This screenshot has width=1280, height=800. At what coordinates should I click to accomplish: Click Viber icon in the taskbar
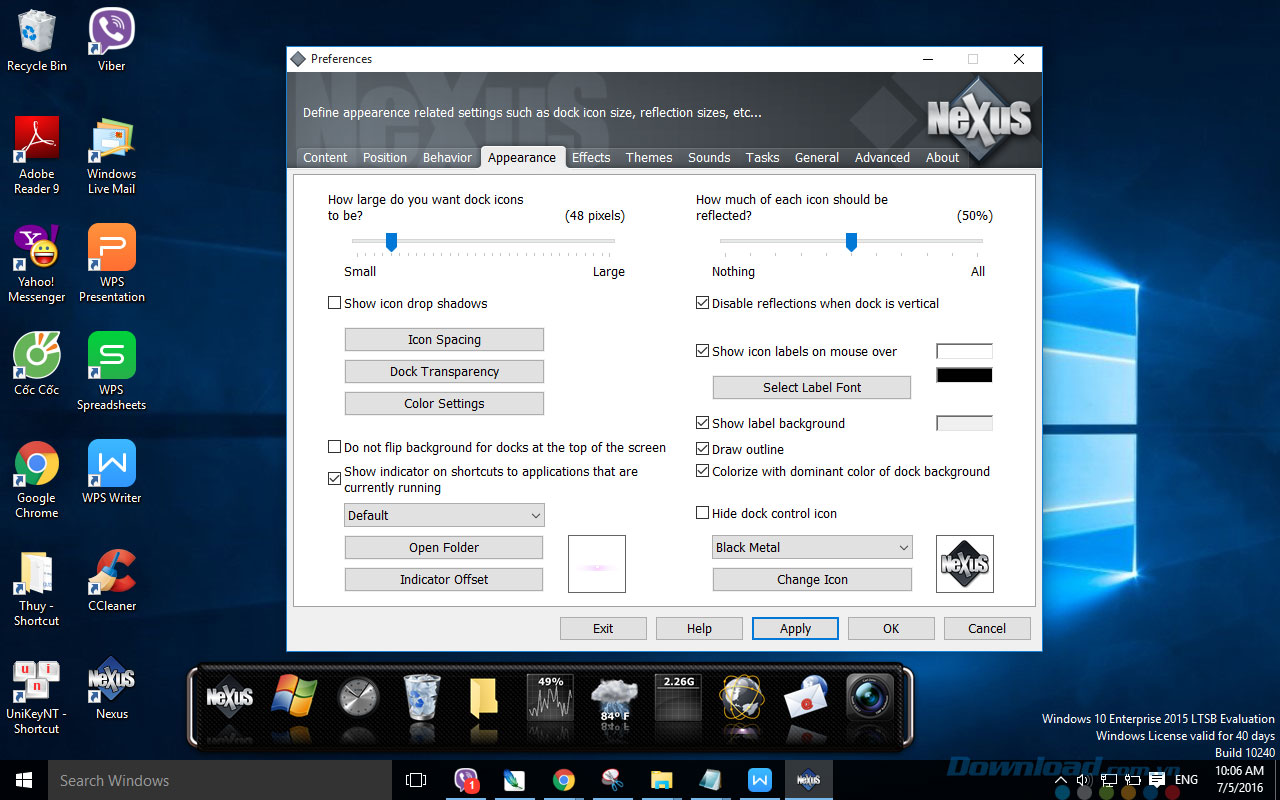coord(466,780)
